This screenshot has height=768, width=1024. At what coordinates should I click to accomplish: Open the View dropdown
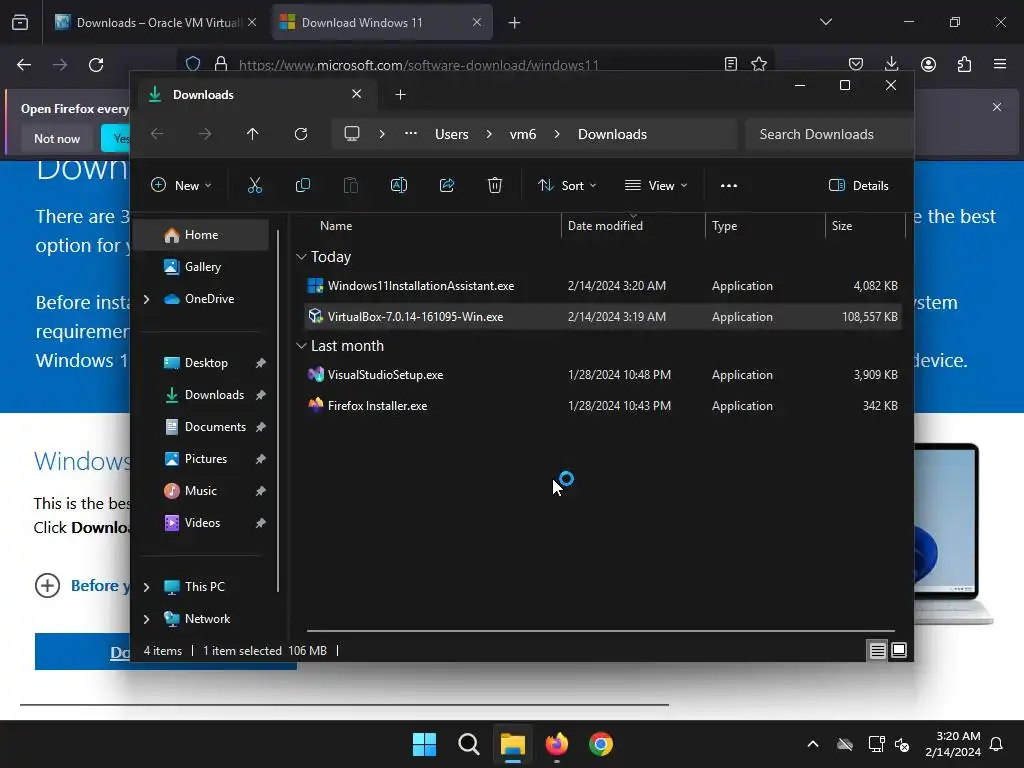656,185
